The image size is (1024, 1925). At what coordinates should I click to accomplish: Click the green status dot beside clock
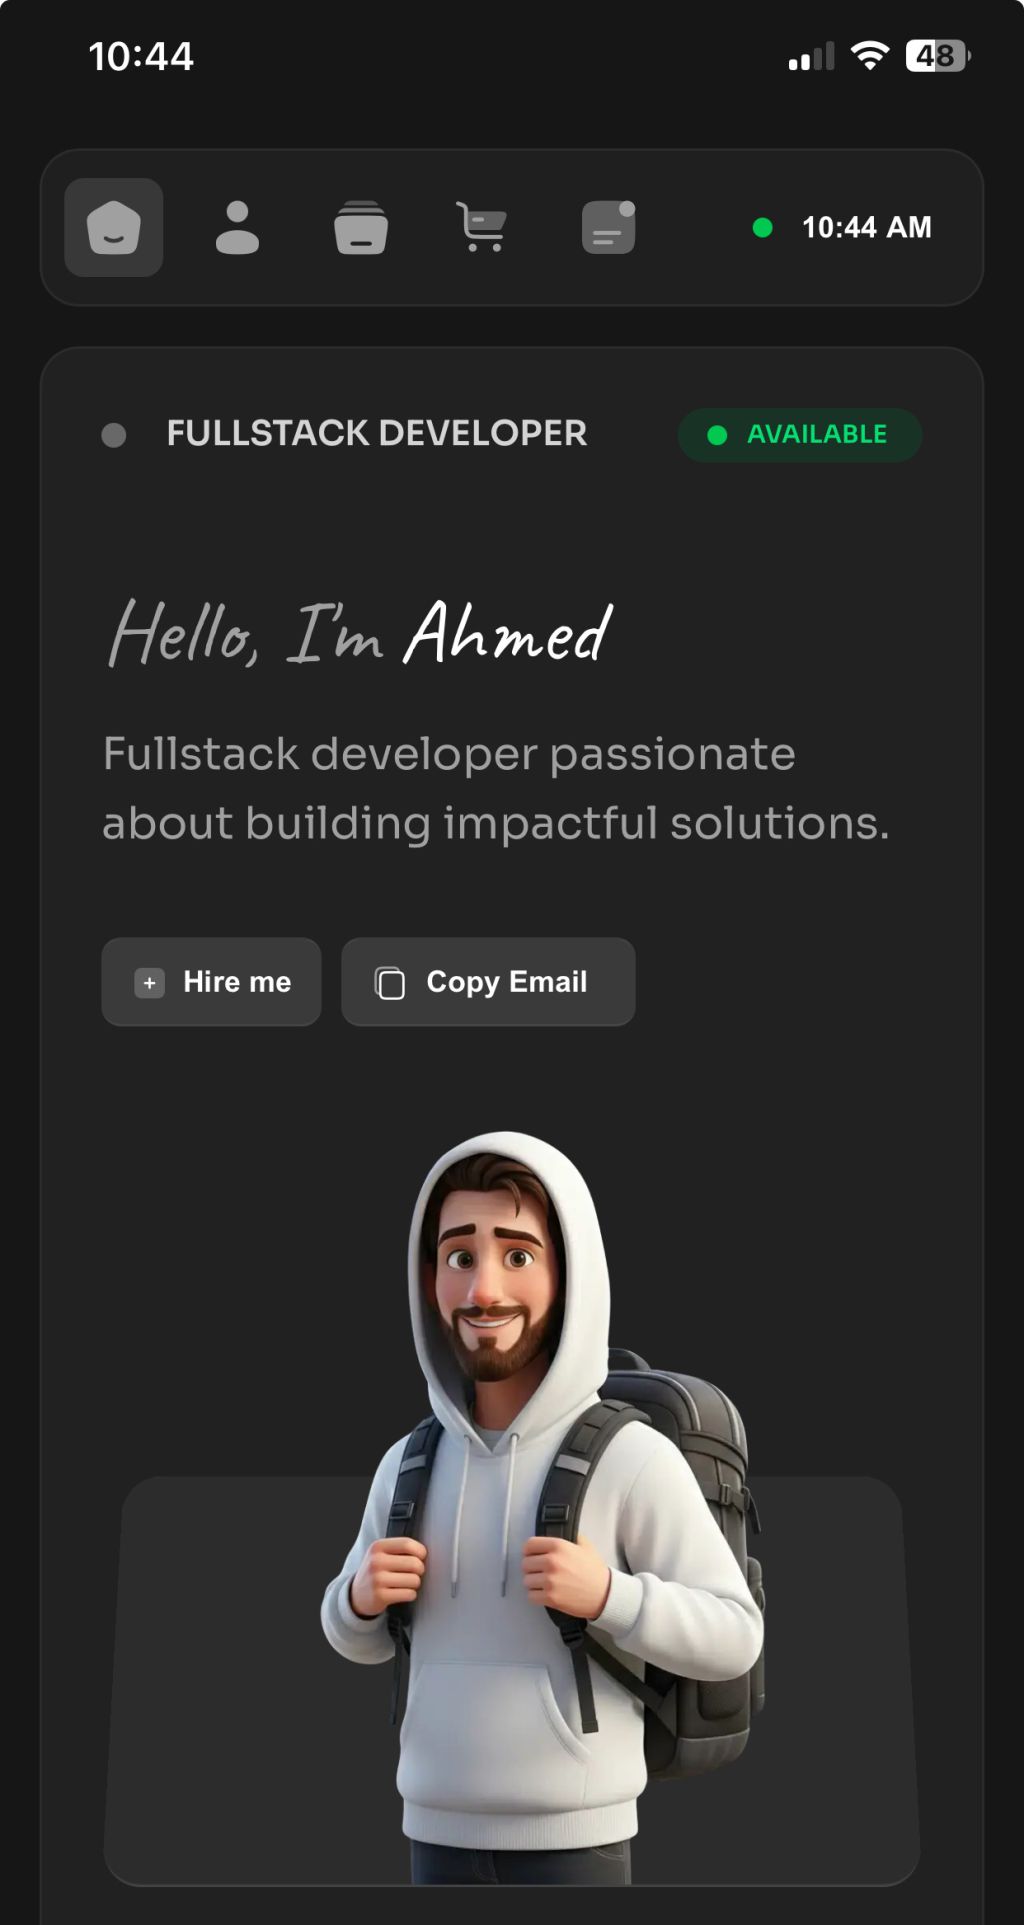tap(762, 228)
